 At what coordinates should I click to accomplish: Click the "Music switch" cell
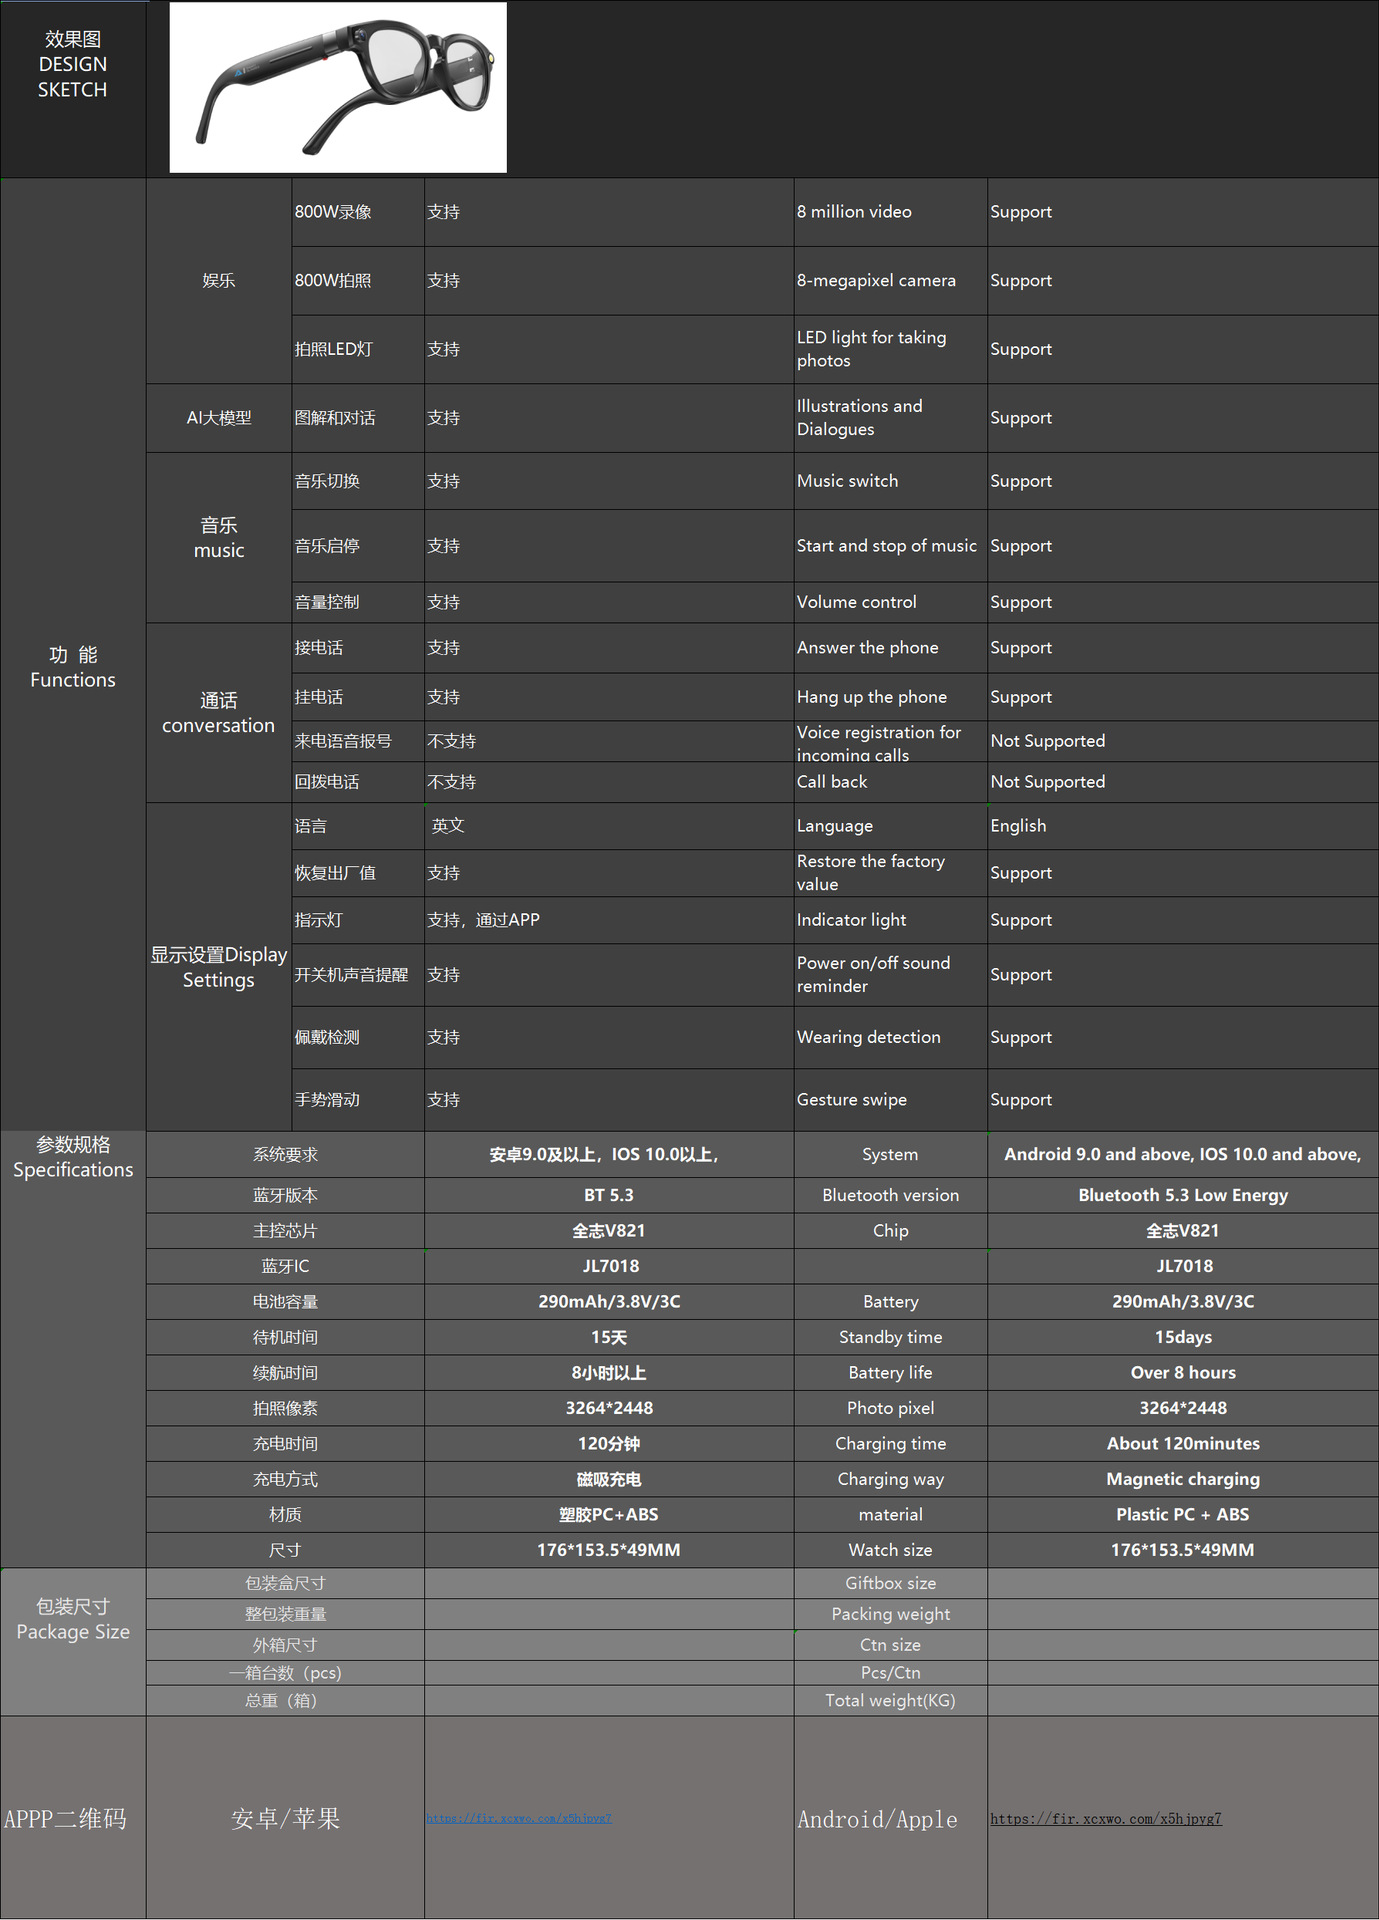[847, 481]
